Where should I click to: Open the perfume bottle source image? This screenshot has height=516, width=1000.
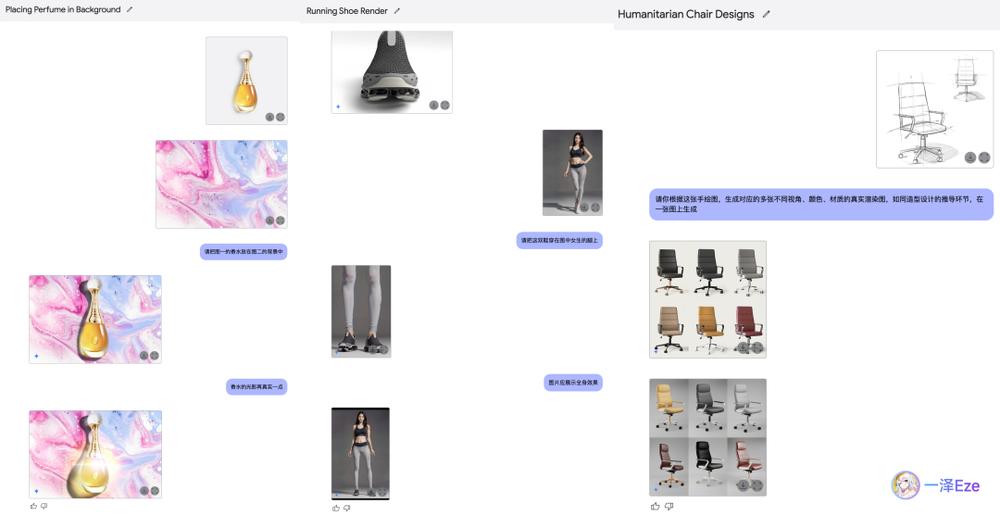[246, 78]
